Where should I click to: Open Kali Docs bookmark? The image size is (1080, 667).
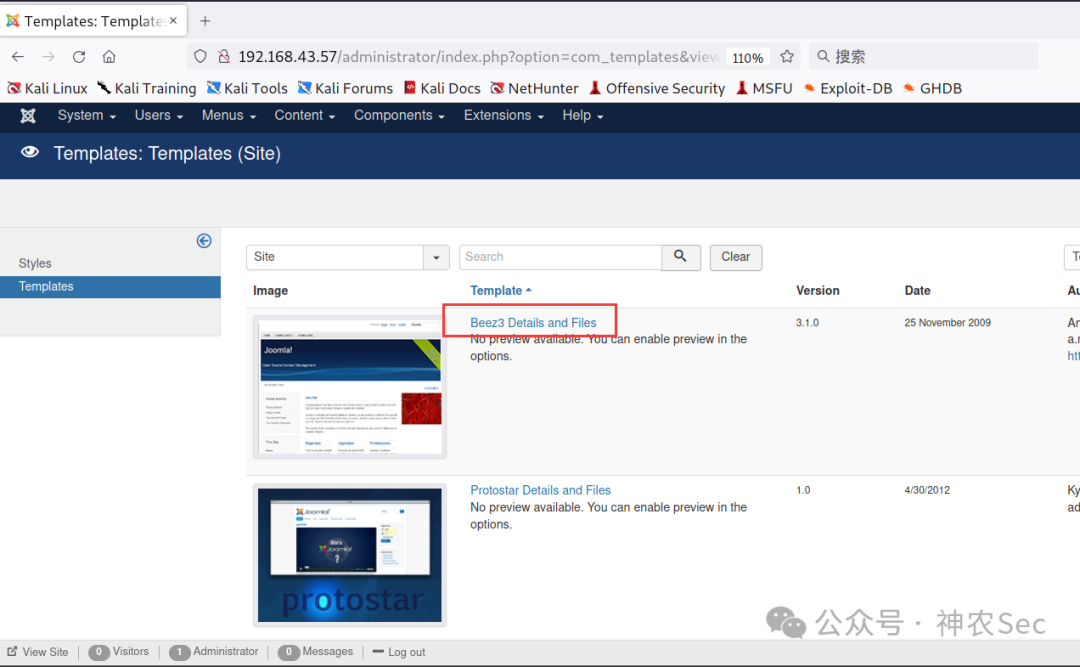point(442,88)
